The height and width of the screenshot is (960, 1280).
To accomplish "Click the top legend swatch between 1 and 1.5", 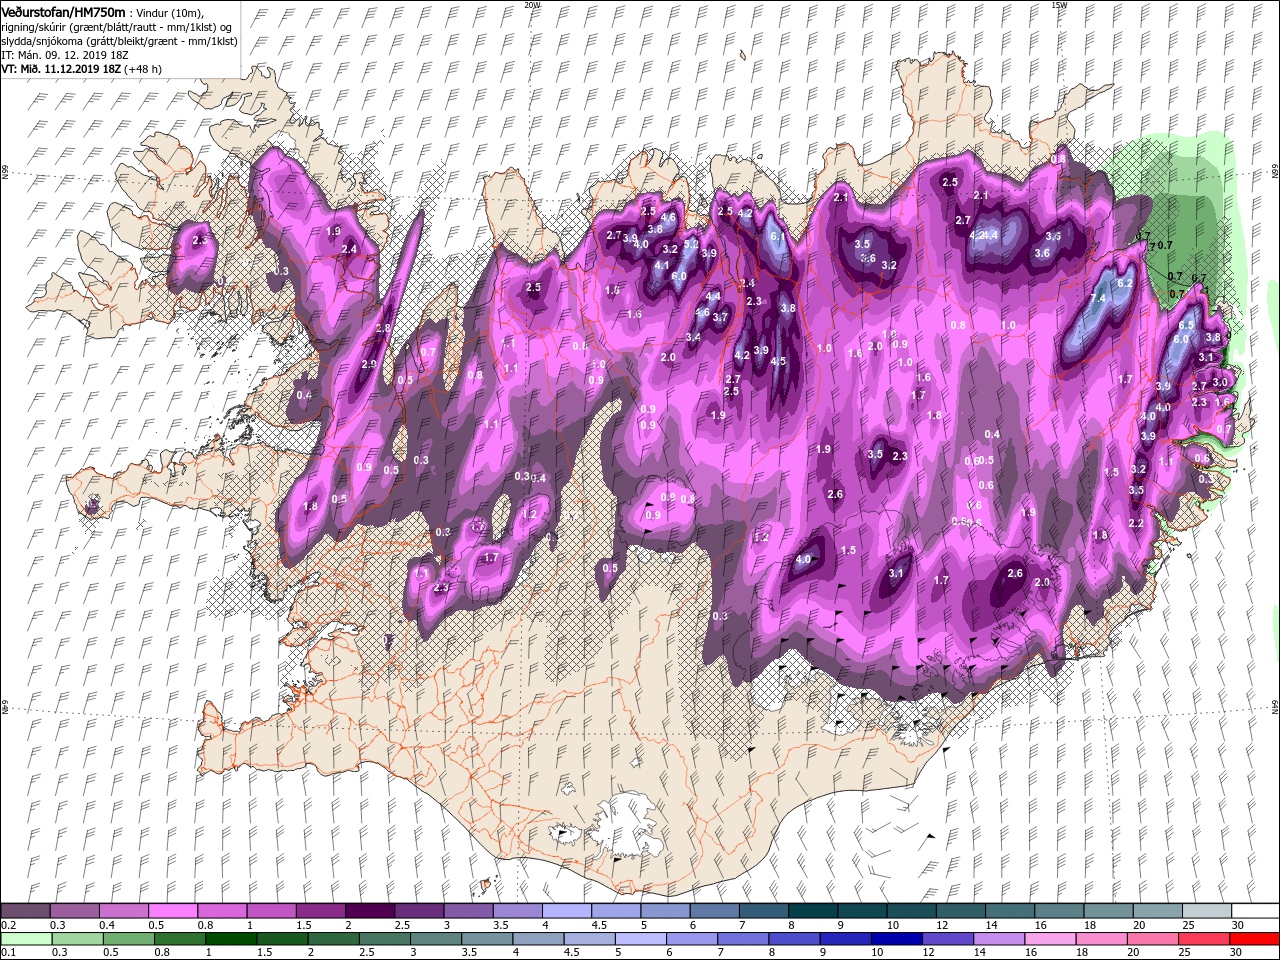I will [270, 910].
